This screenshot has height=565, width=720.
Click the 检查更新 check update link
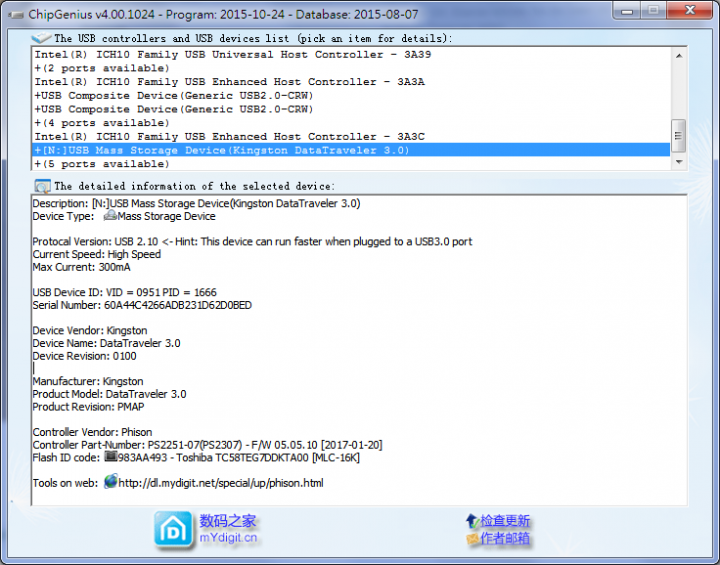pyautogui.click(x=505, y=520)
